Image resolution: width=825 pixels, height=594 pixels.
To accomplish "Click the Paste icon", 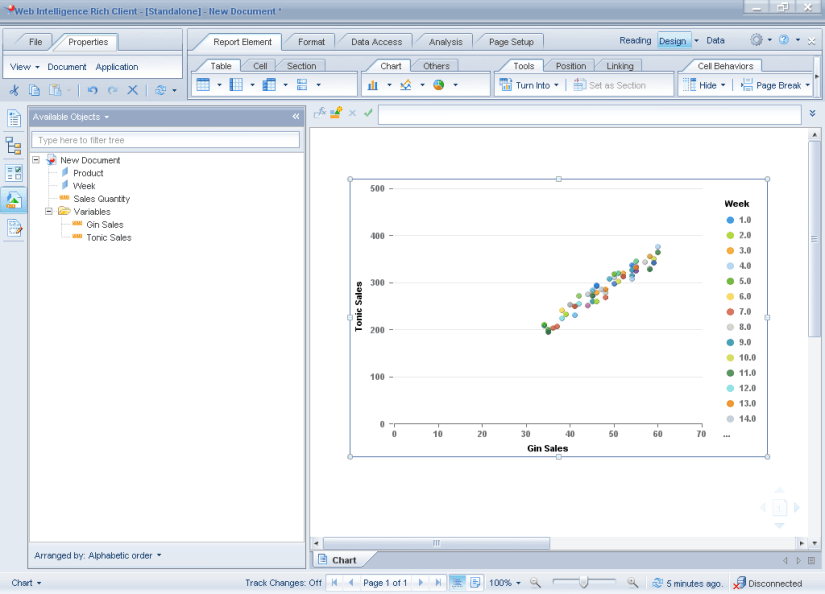I will click(56, 90).
